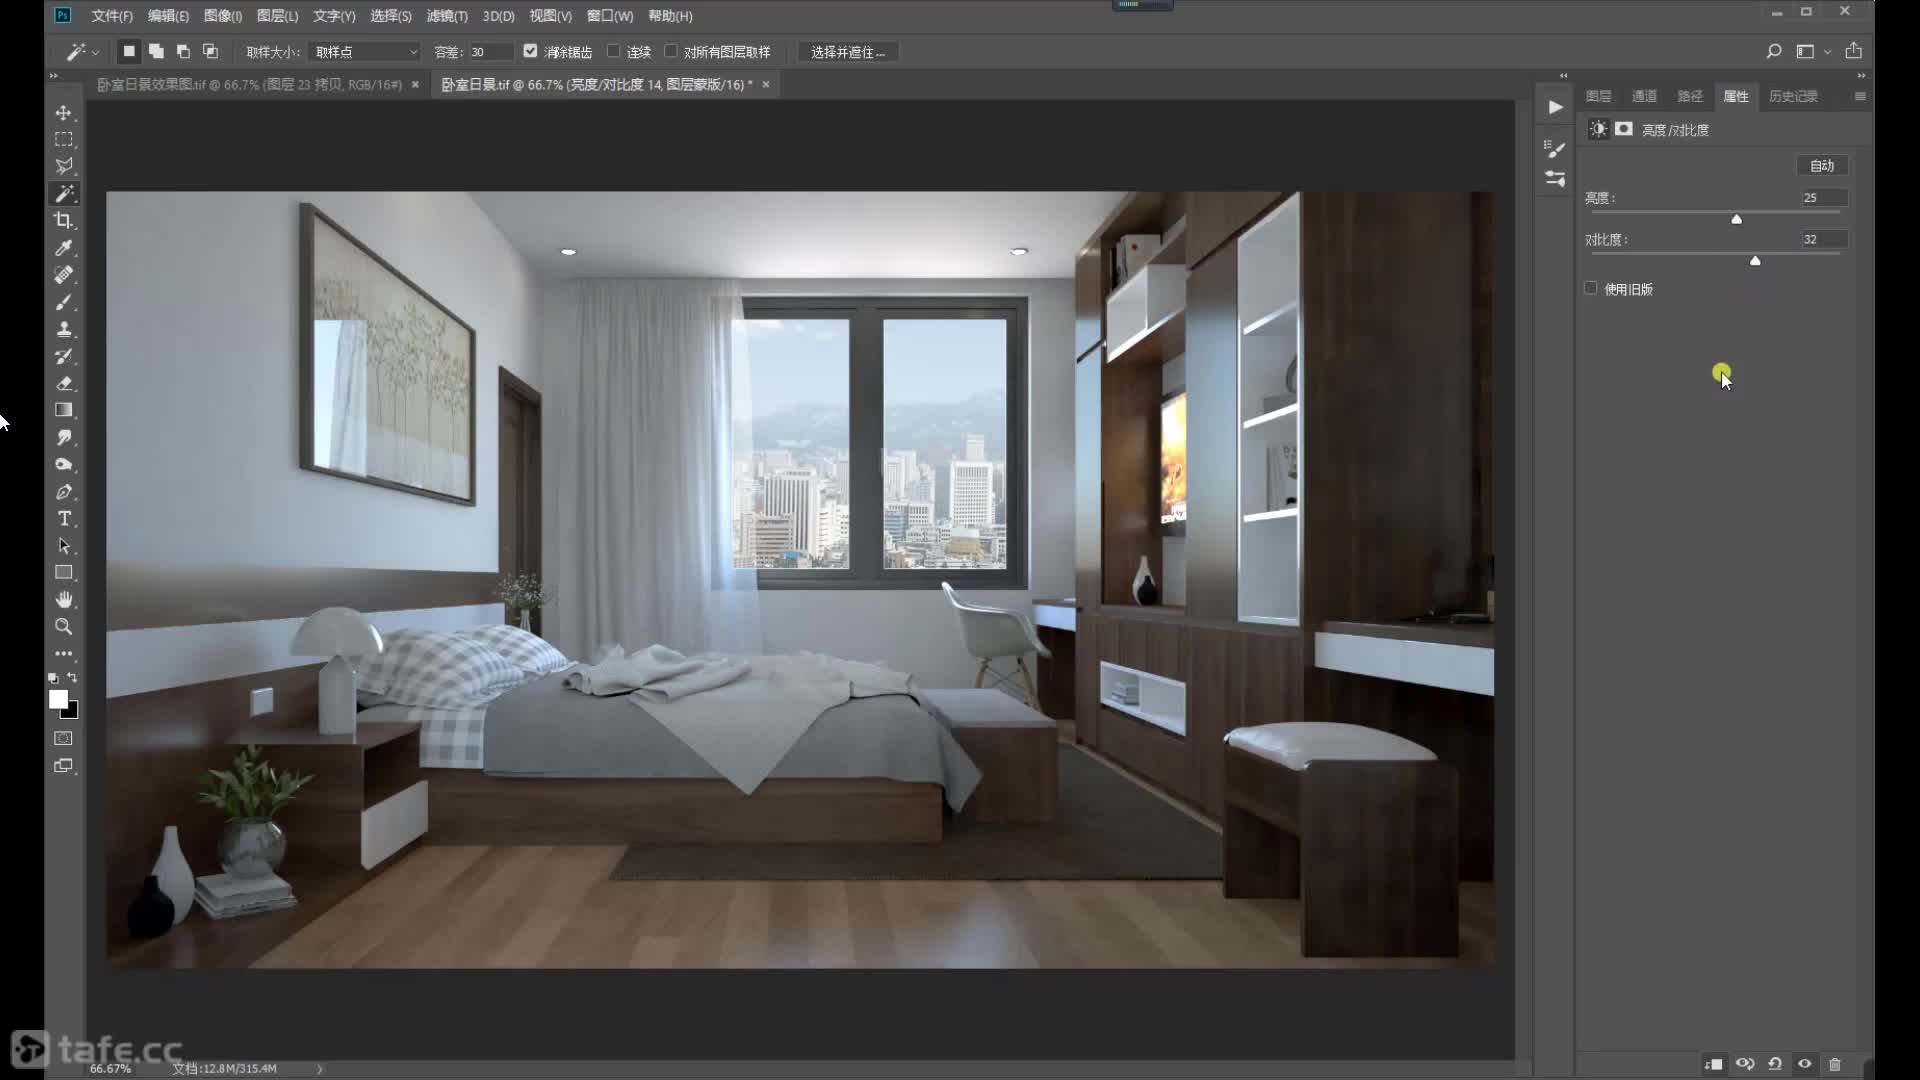Expand the tools panel double arrow

[x=54, y=76]
